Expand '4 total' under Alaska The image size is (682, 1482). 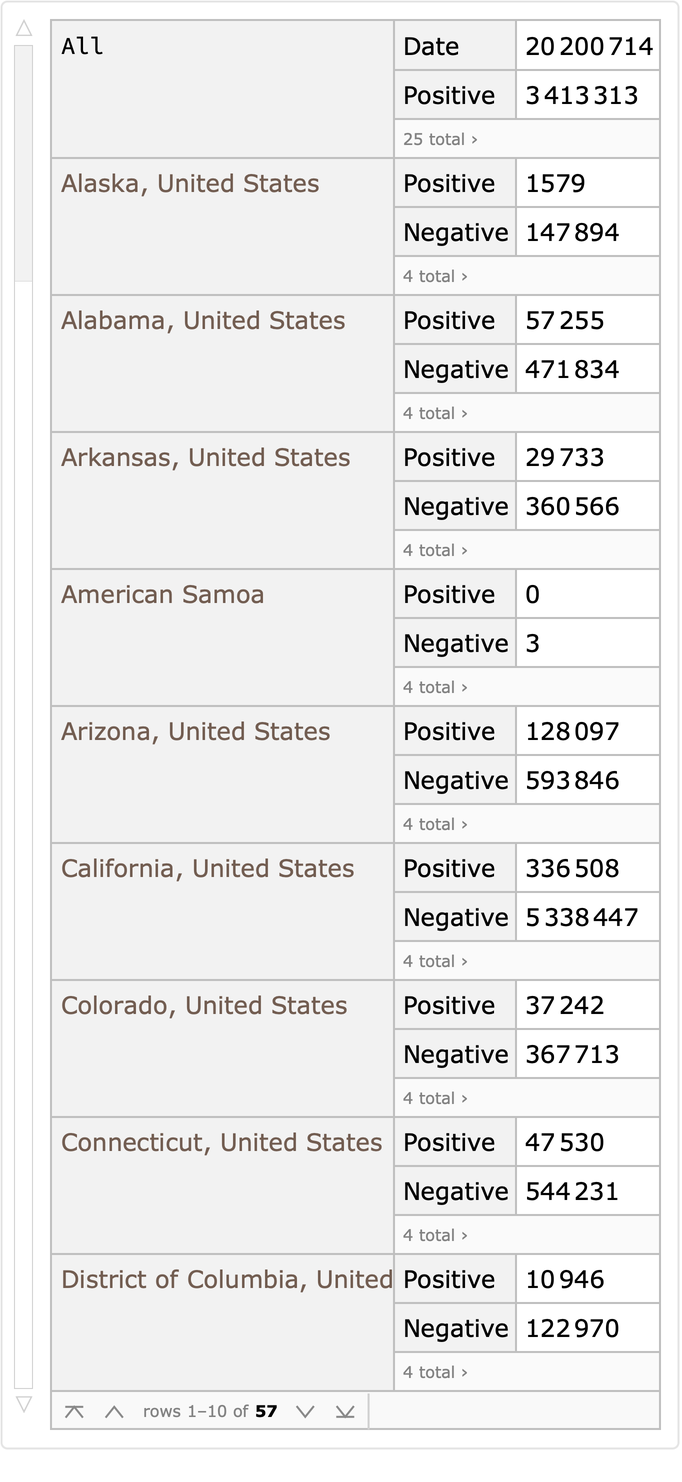point(435,276)
